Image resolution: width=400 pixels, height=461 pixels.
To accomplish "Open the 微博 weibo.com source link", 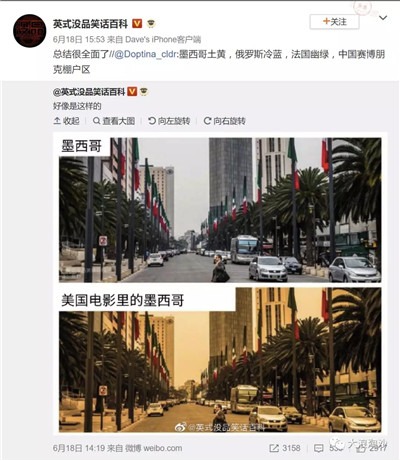I will (154, 448).
